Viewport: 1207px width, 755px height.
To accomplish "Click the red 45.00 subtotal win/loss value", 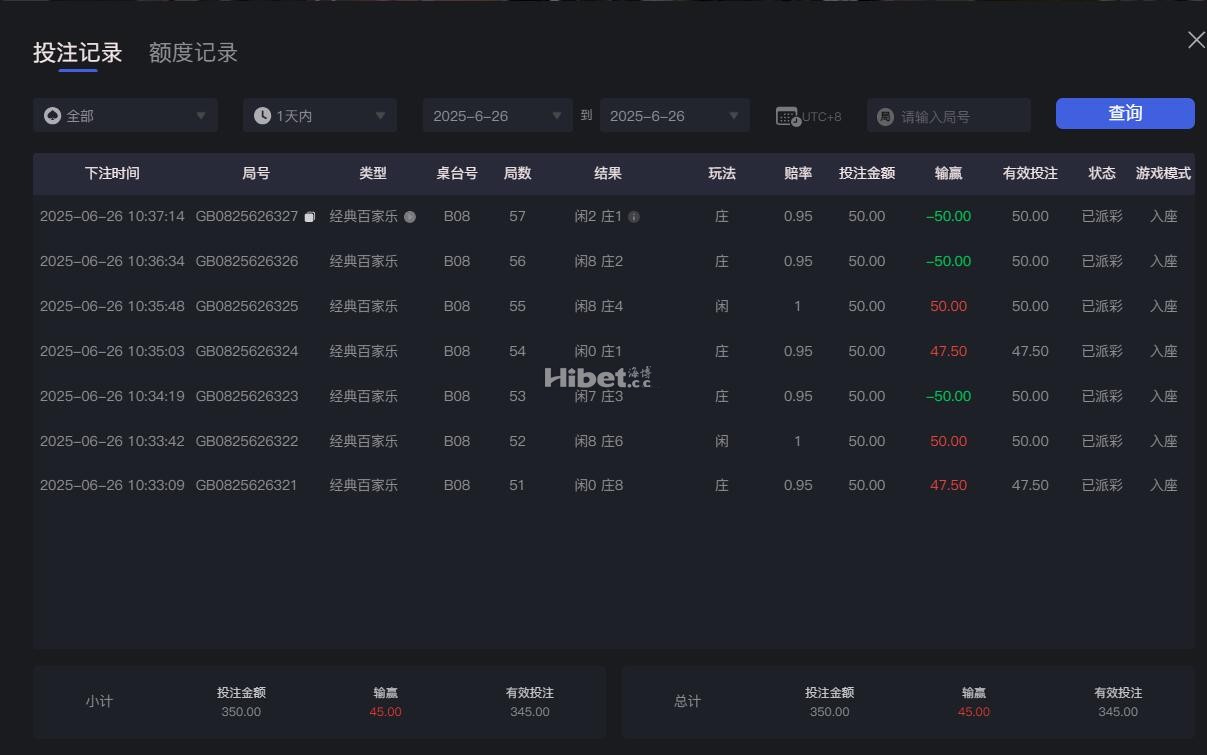I will click(384, 711).
